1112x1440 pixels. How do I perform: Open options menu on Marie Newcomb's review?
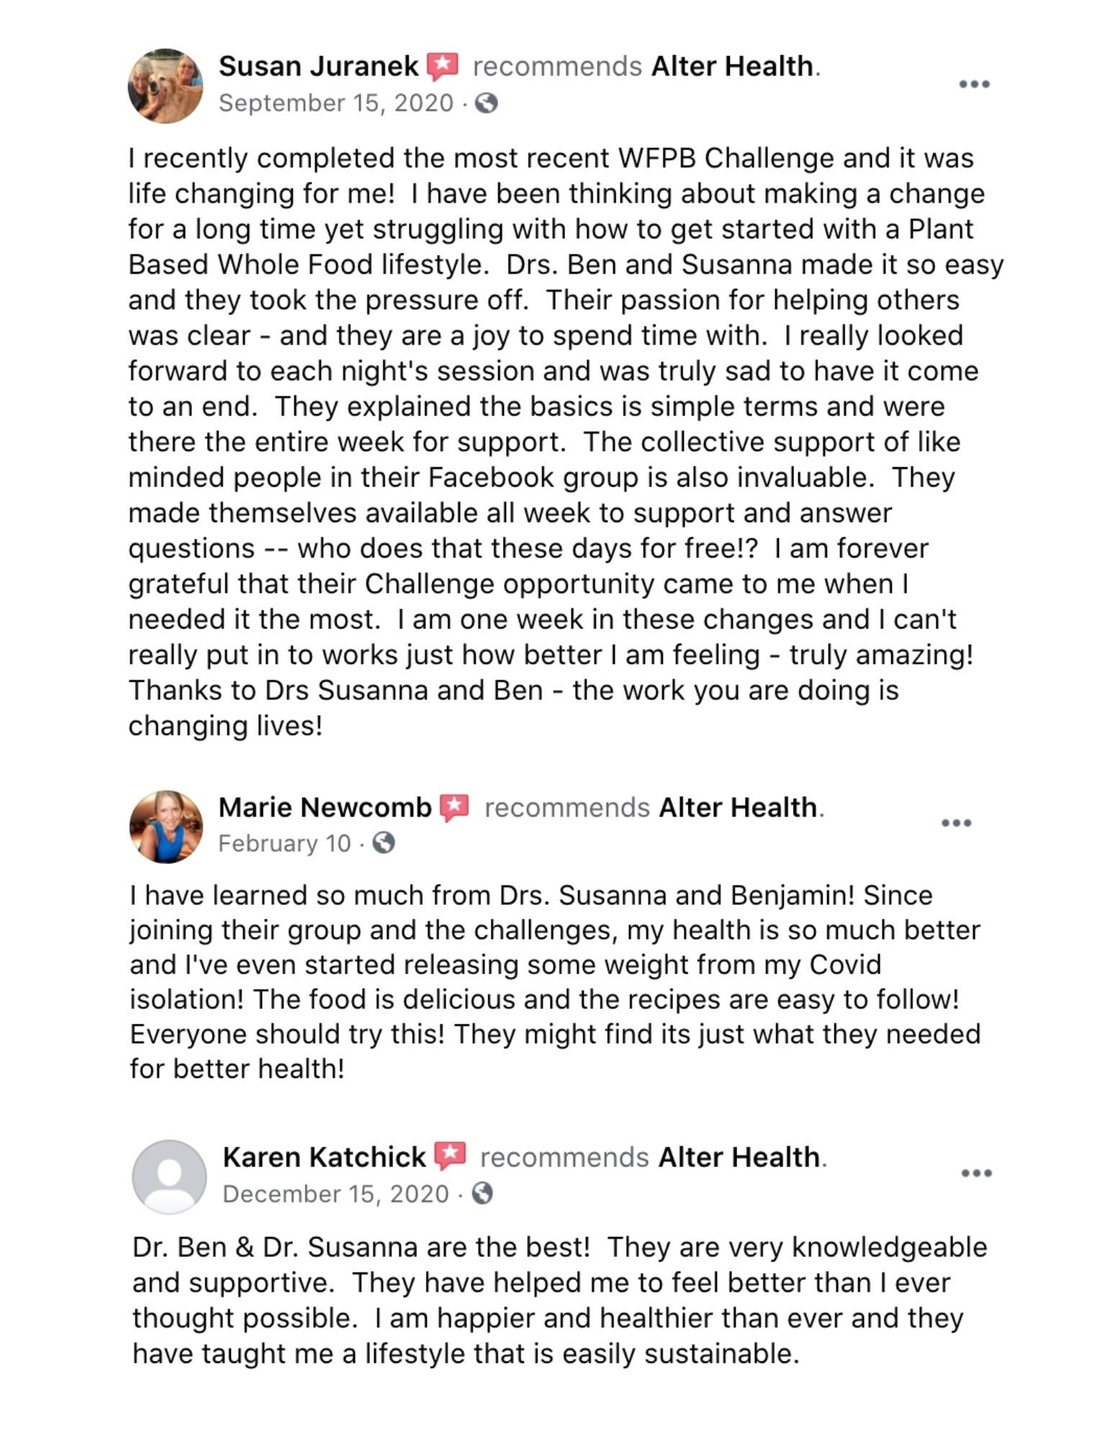tap(956, 823)
